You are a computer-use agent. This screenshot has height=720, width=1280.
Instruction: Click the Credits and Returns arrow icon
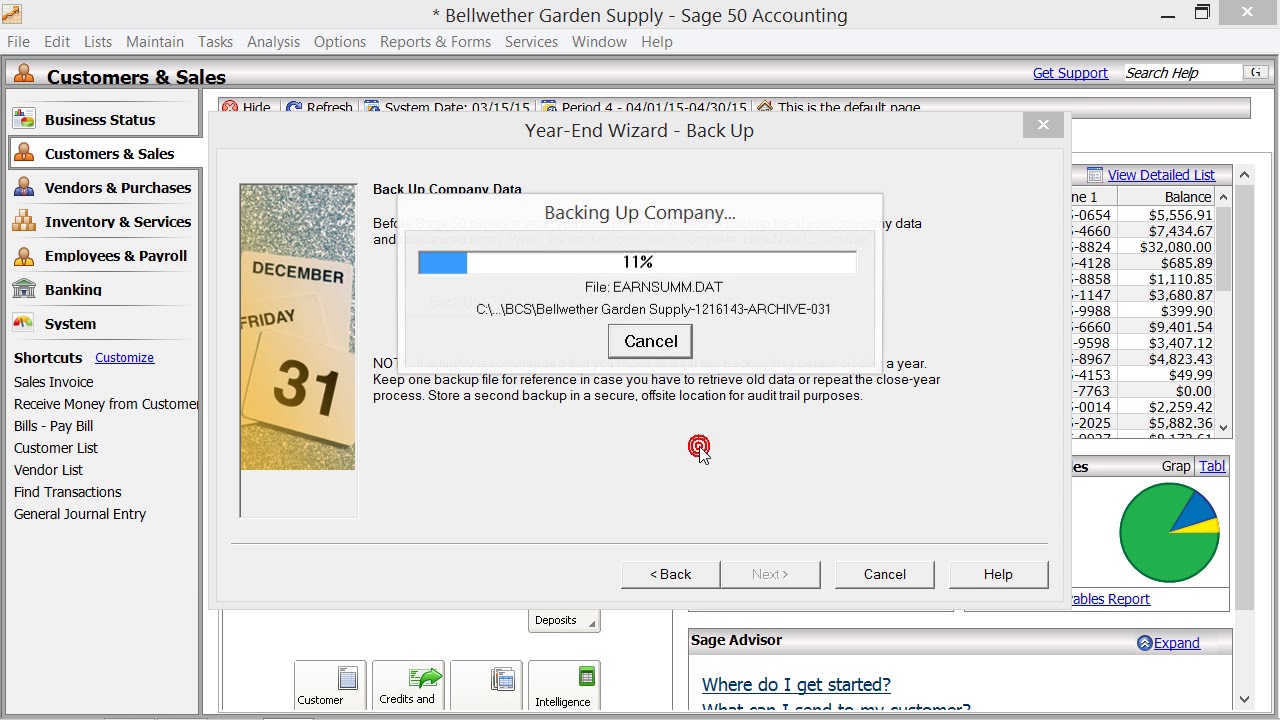pyautogui.click(x=425, y=678)
